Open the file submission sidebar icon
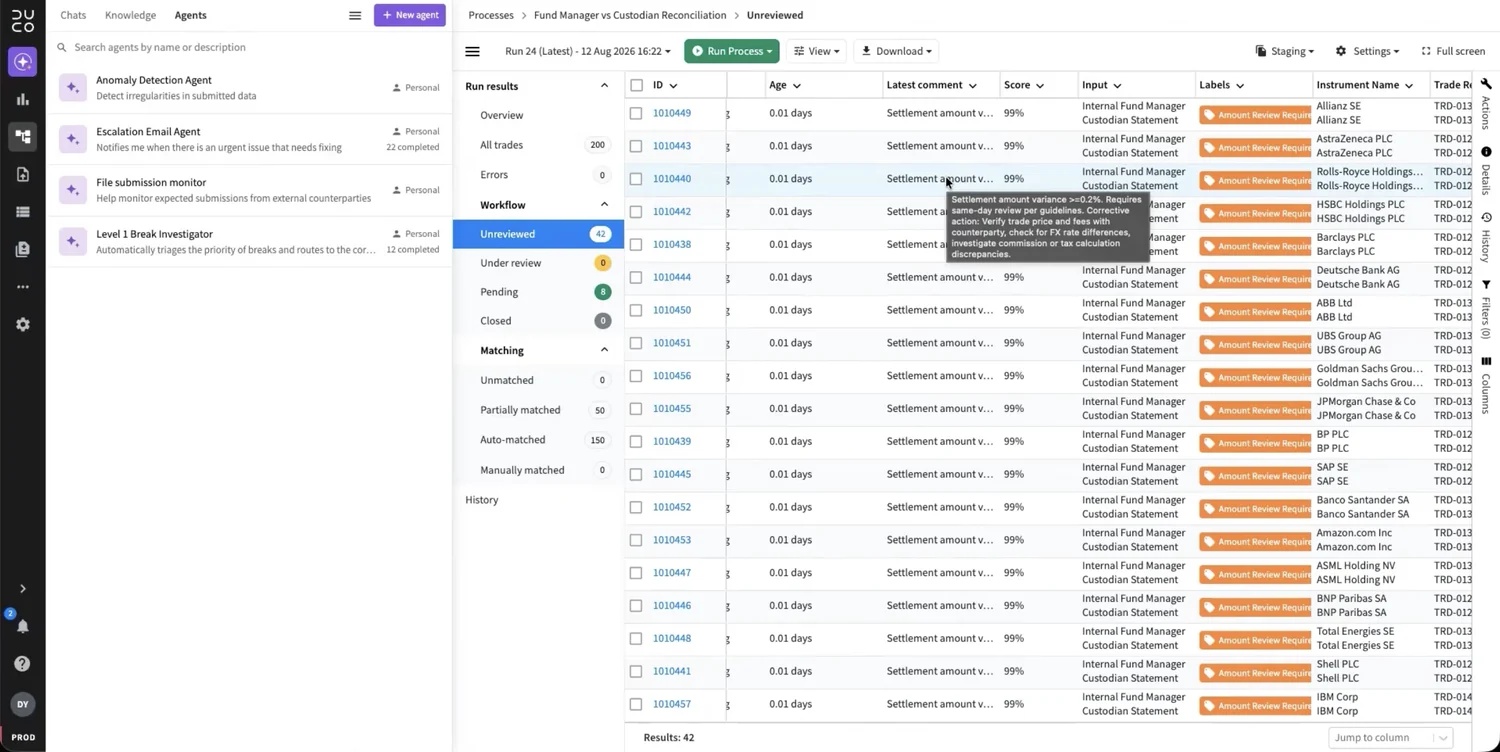This screenshot has height=752, width=1500. tap(22, 174)
